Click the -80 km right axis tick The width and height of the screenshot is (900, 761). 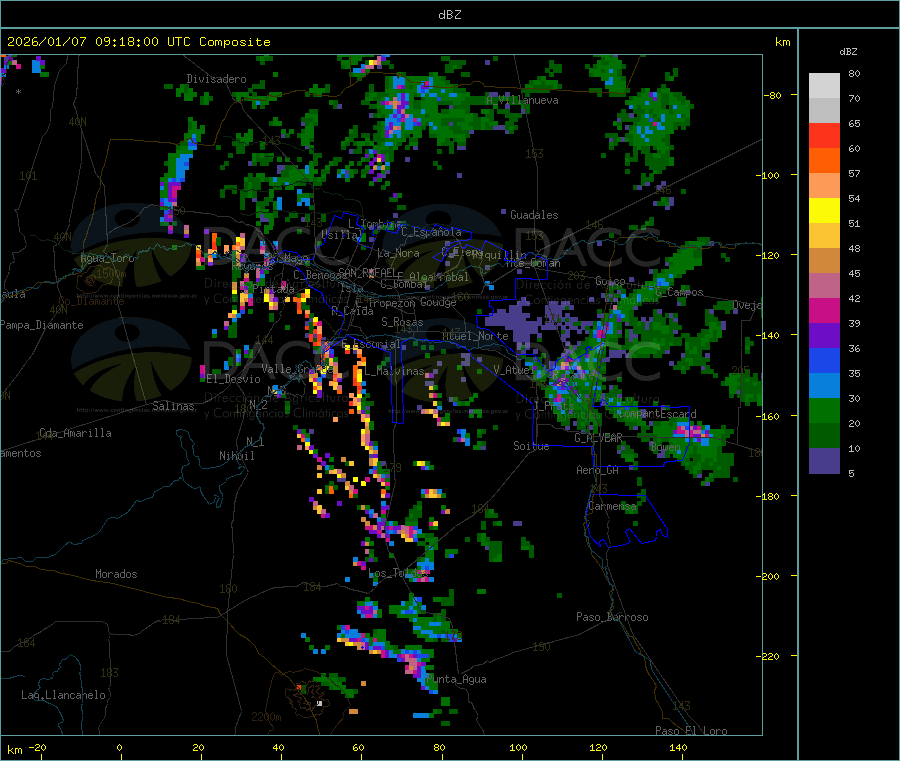(773, 95)
